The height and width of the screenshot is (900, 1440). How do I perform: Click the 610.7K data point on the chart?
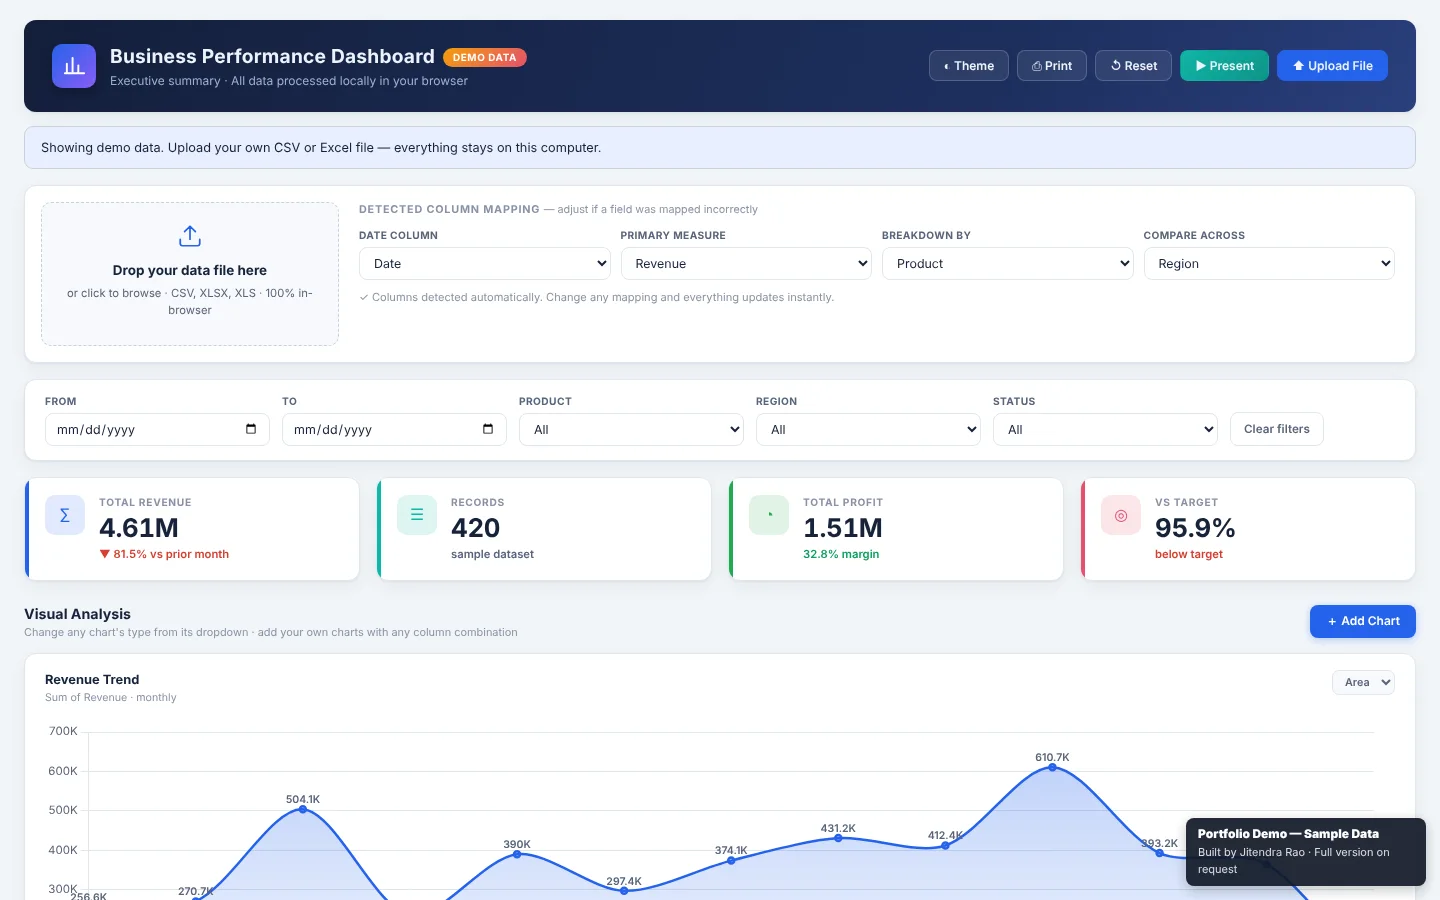[1052, 767]
